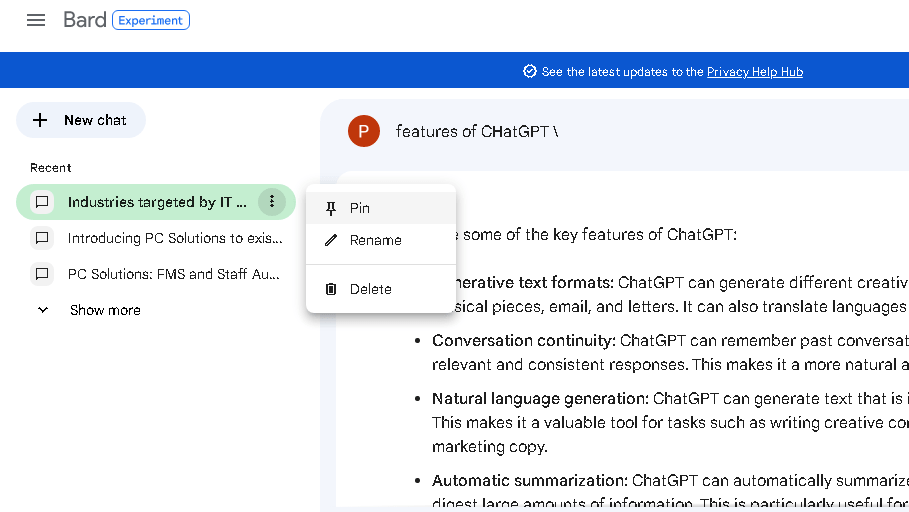This screenshot has height=512, width=909.
Task: Click three-dot options for Industries chat
Action: [272, 202]
